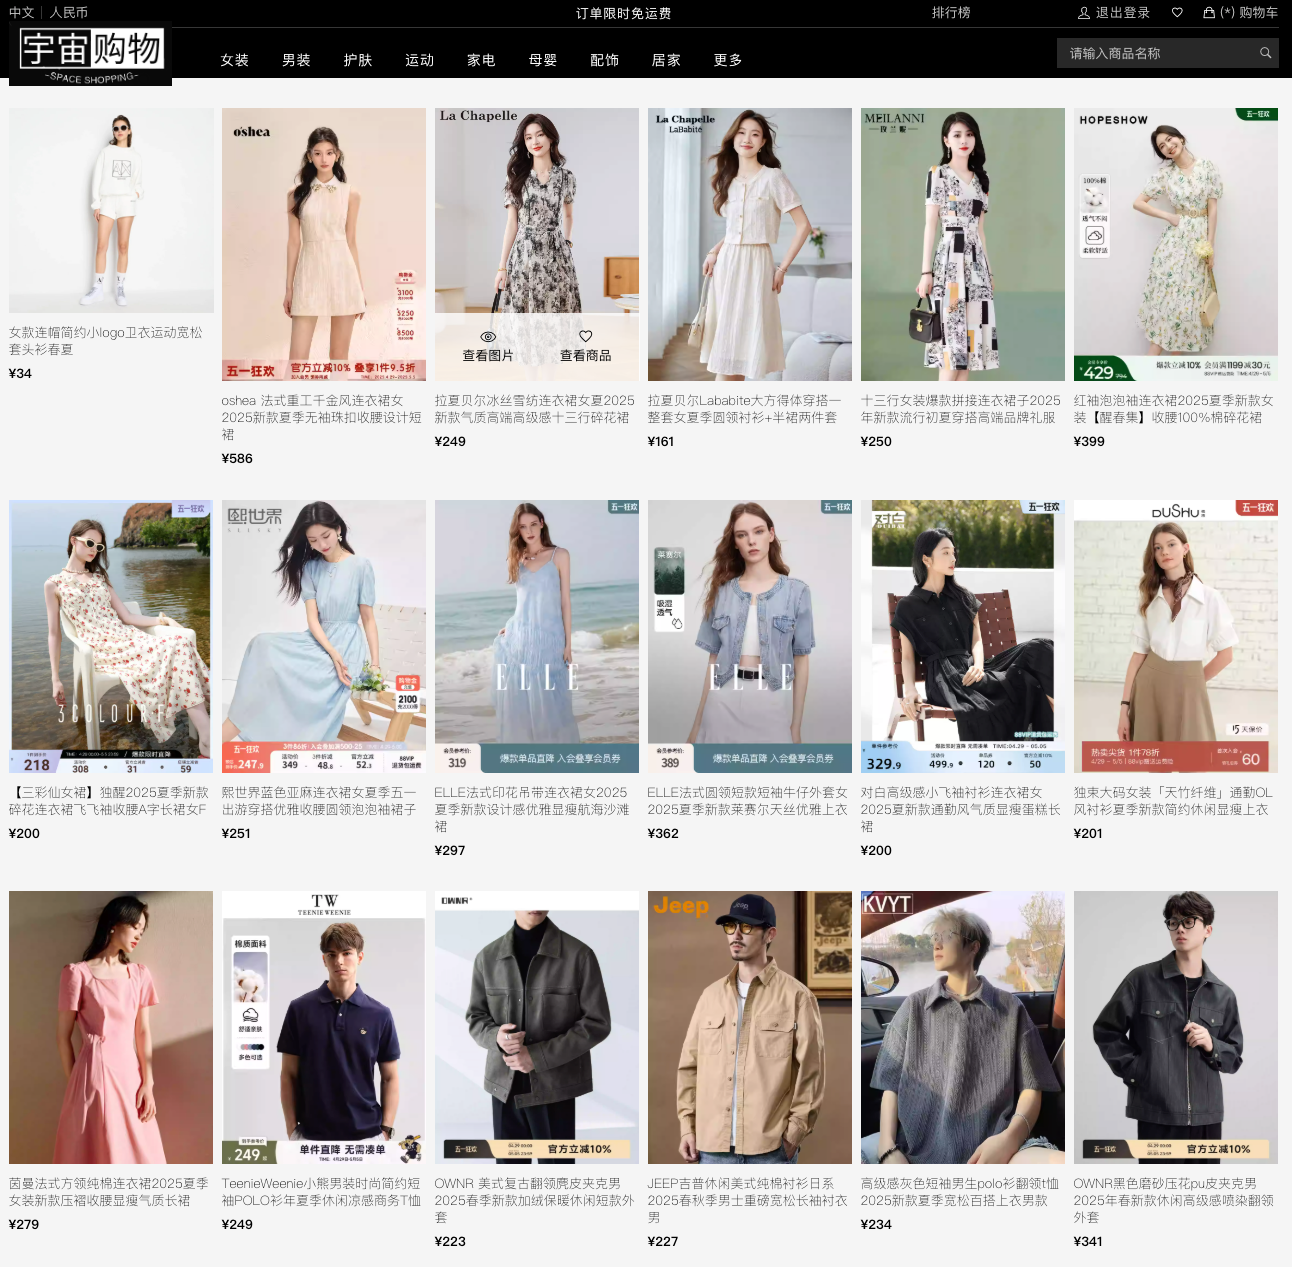Click the magnifier search icon

[1265, 53]
